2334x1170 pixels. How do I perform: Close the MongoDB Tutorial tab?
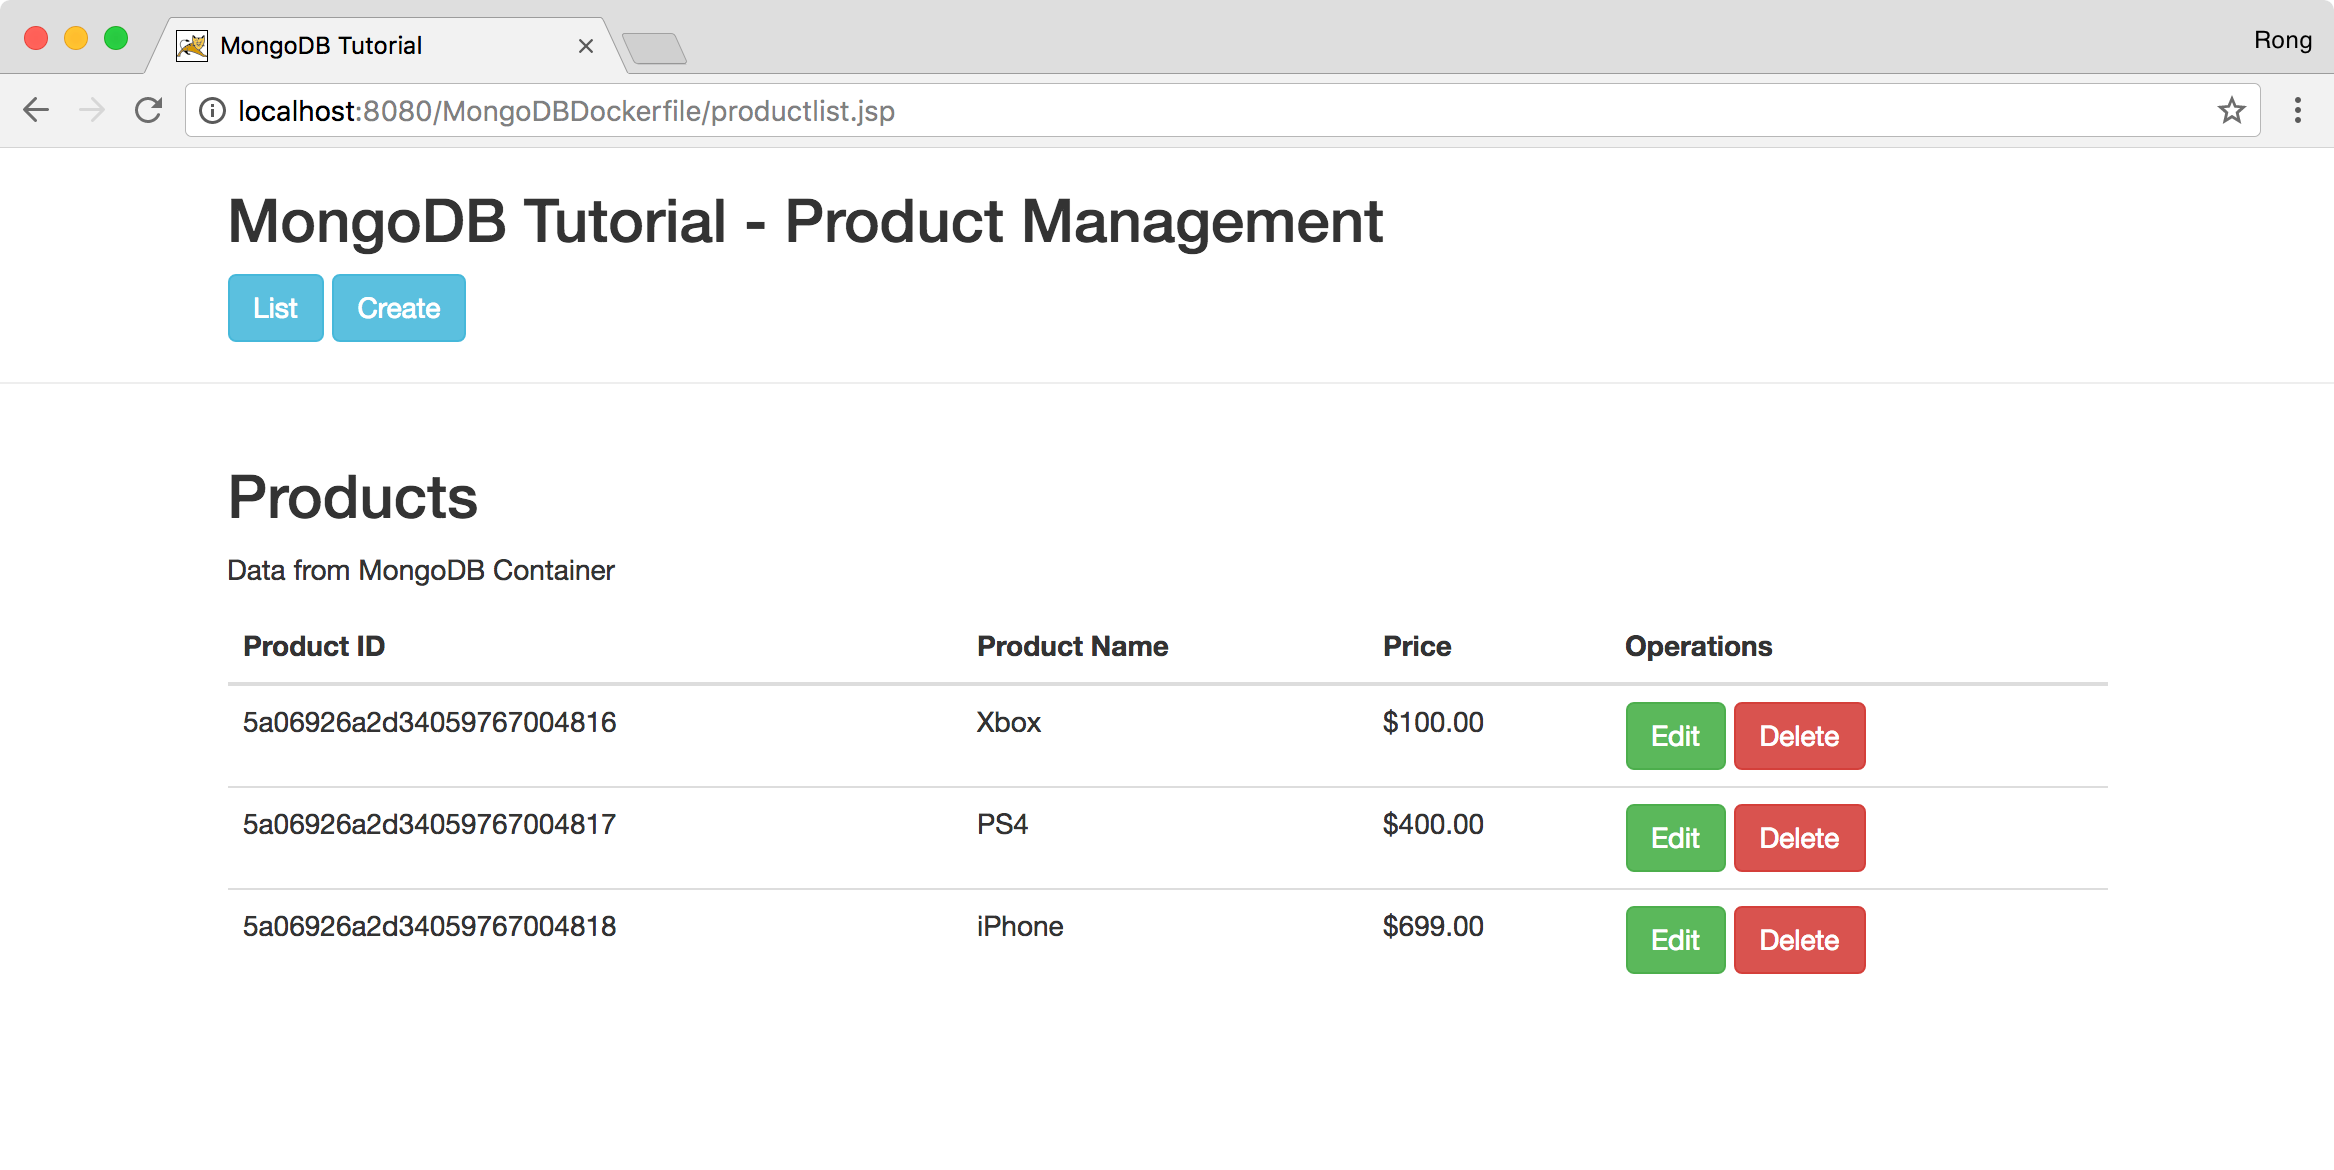[x=586, y=46]
